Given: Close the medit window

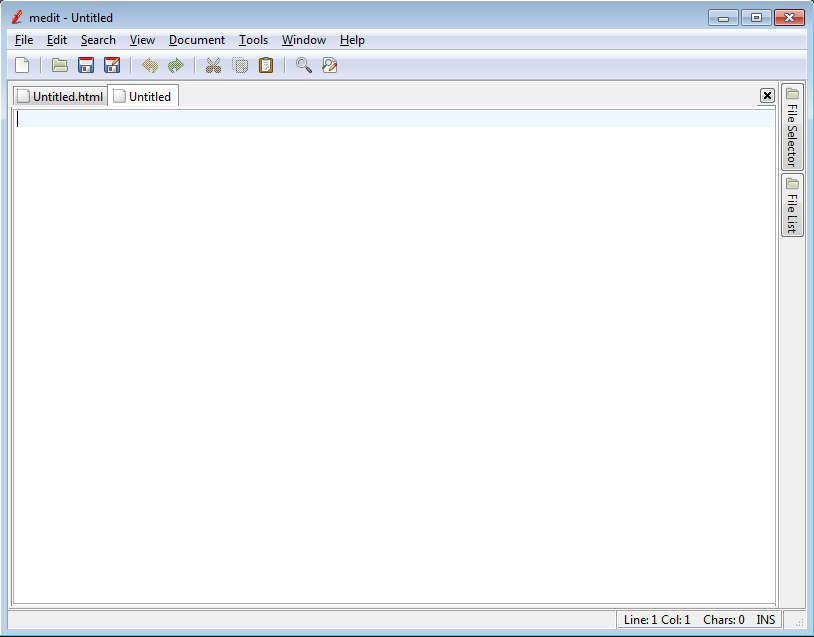Looking at the screenshot, I should pos(789,18).
